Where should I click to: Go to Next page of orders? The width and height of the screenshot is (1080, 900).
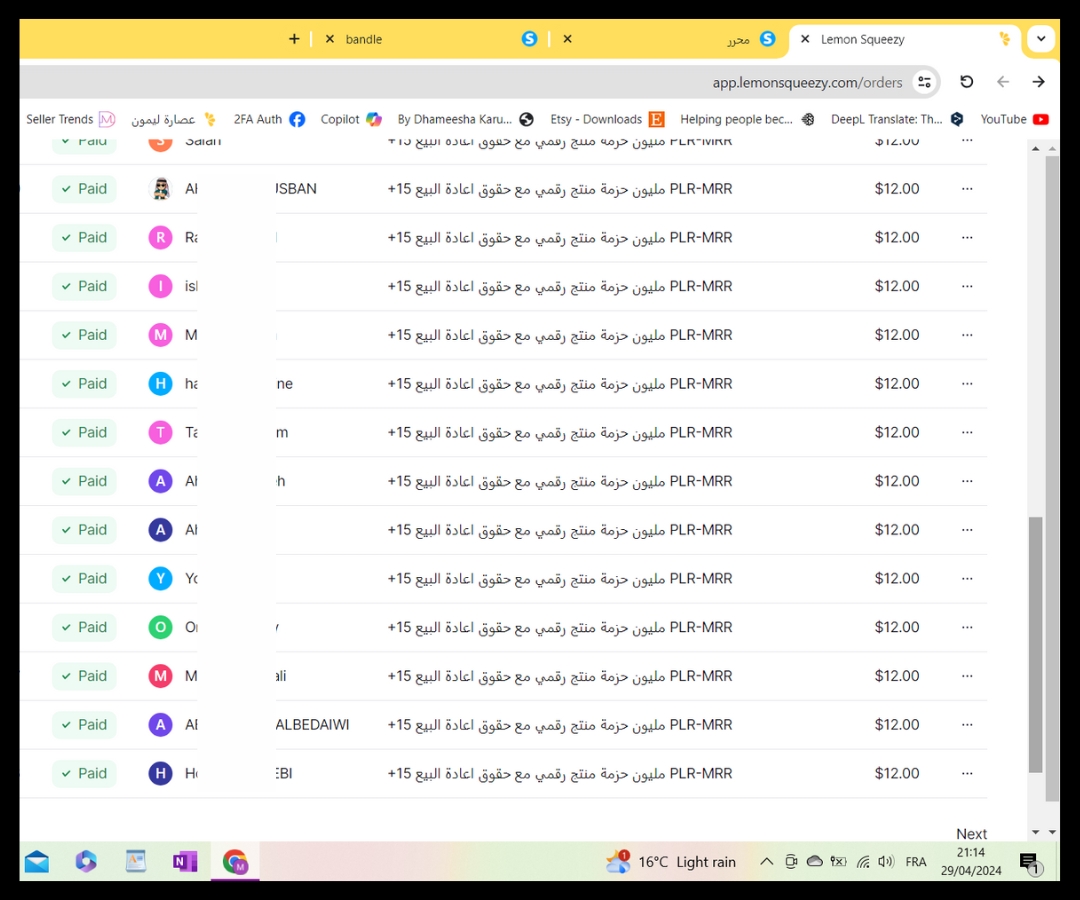(971, 834)
